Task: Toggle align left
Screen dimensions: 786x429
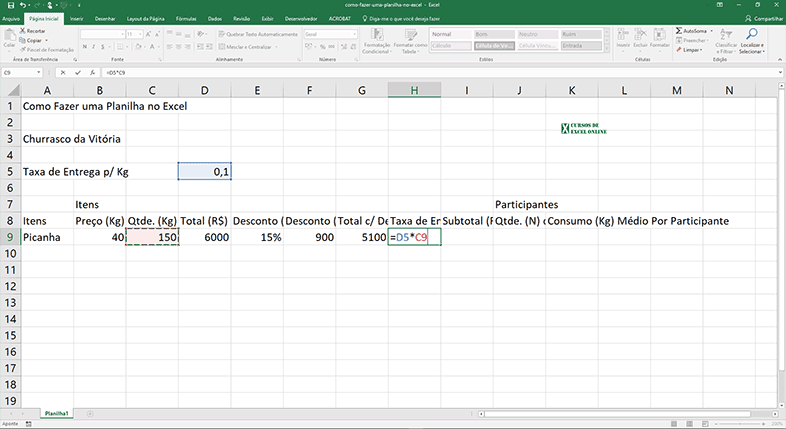Action: 169,47
